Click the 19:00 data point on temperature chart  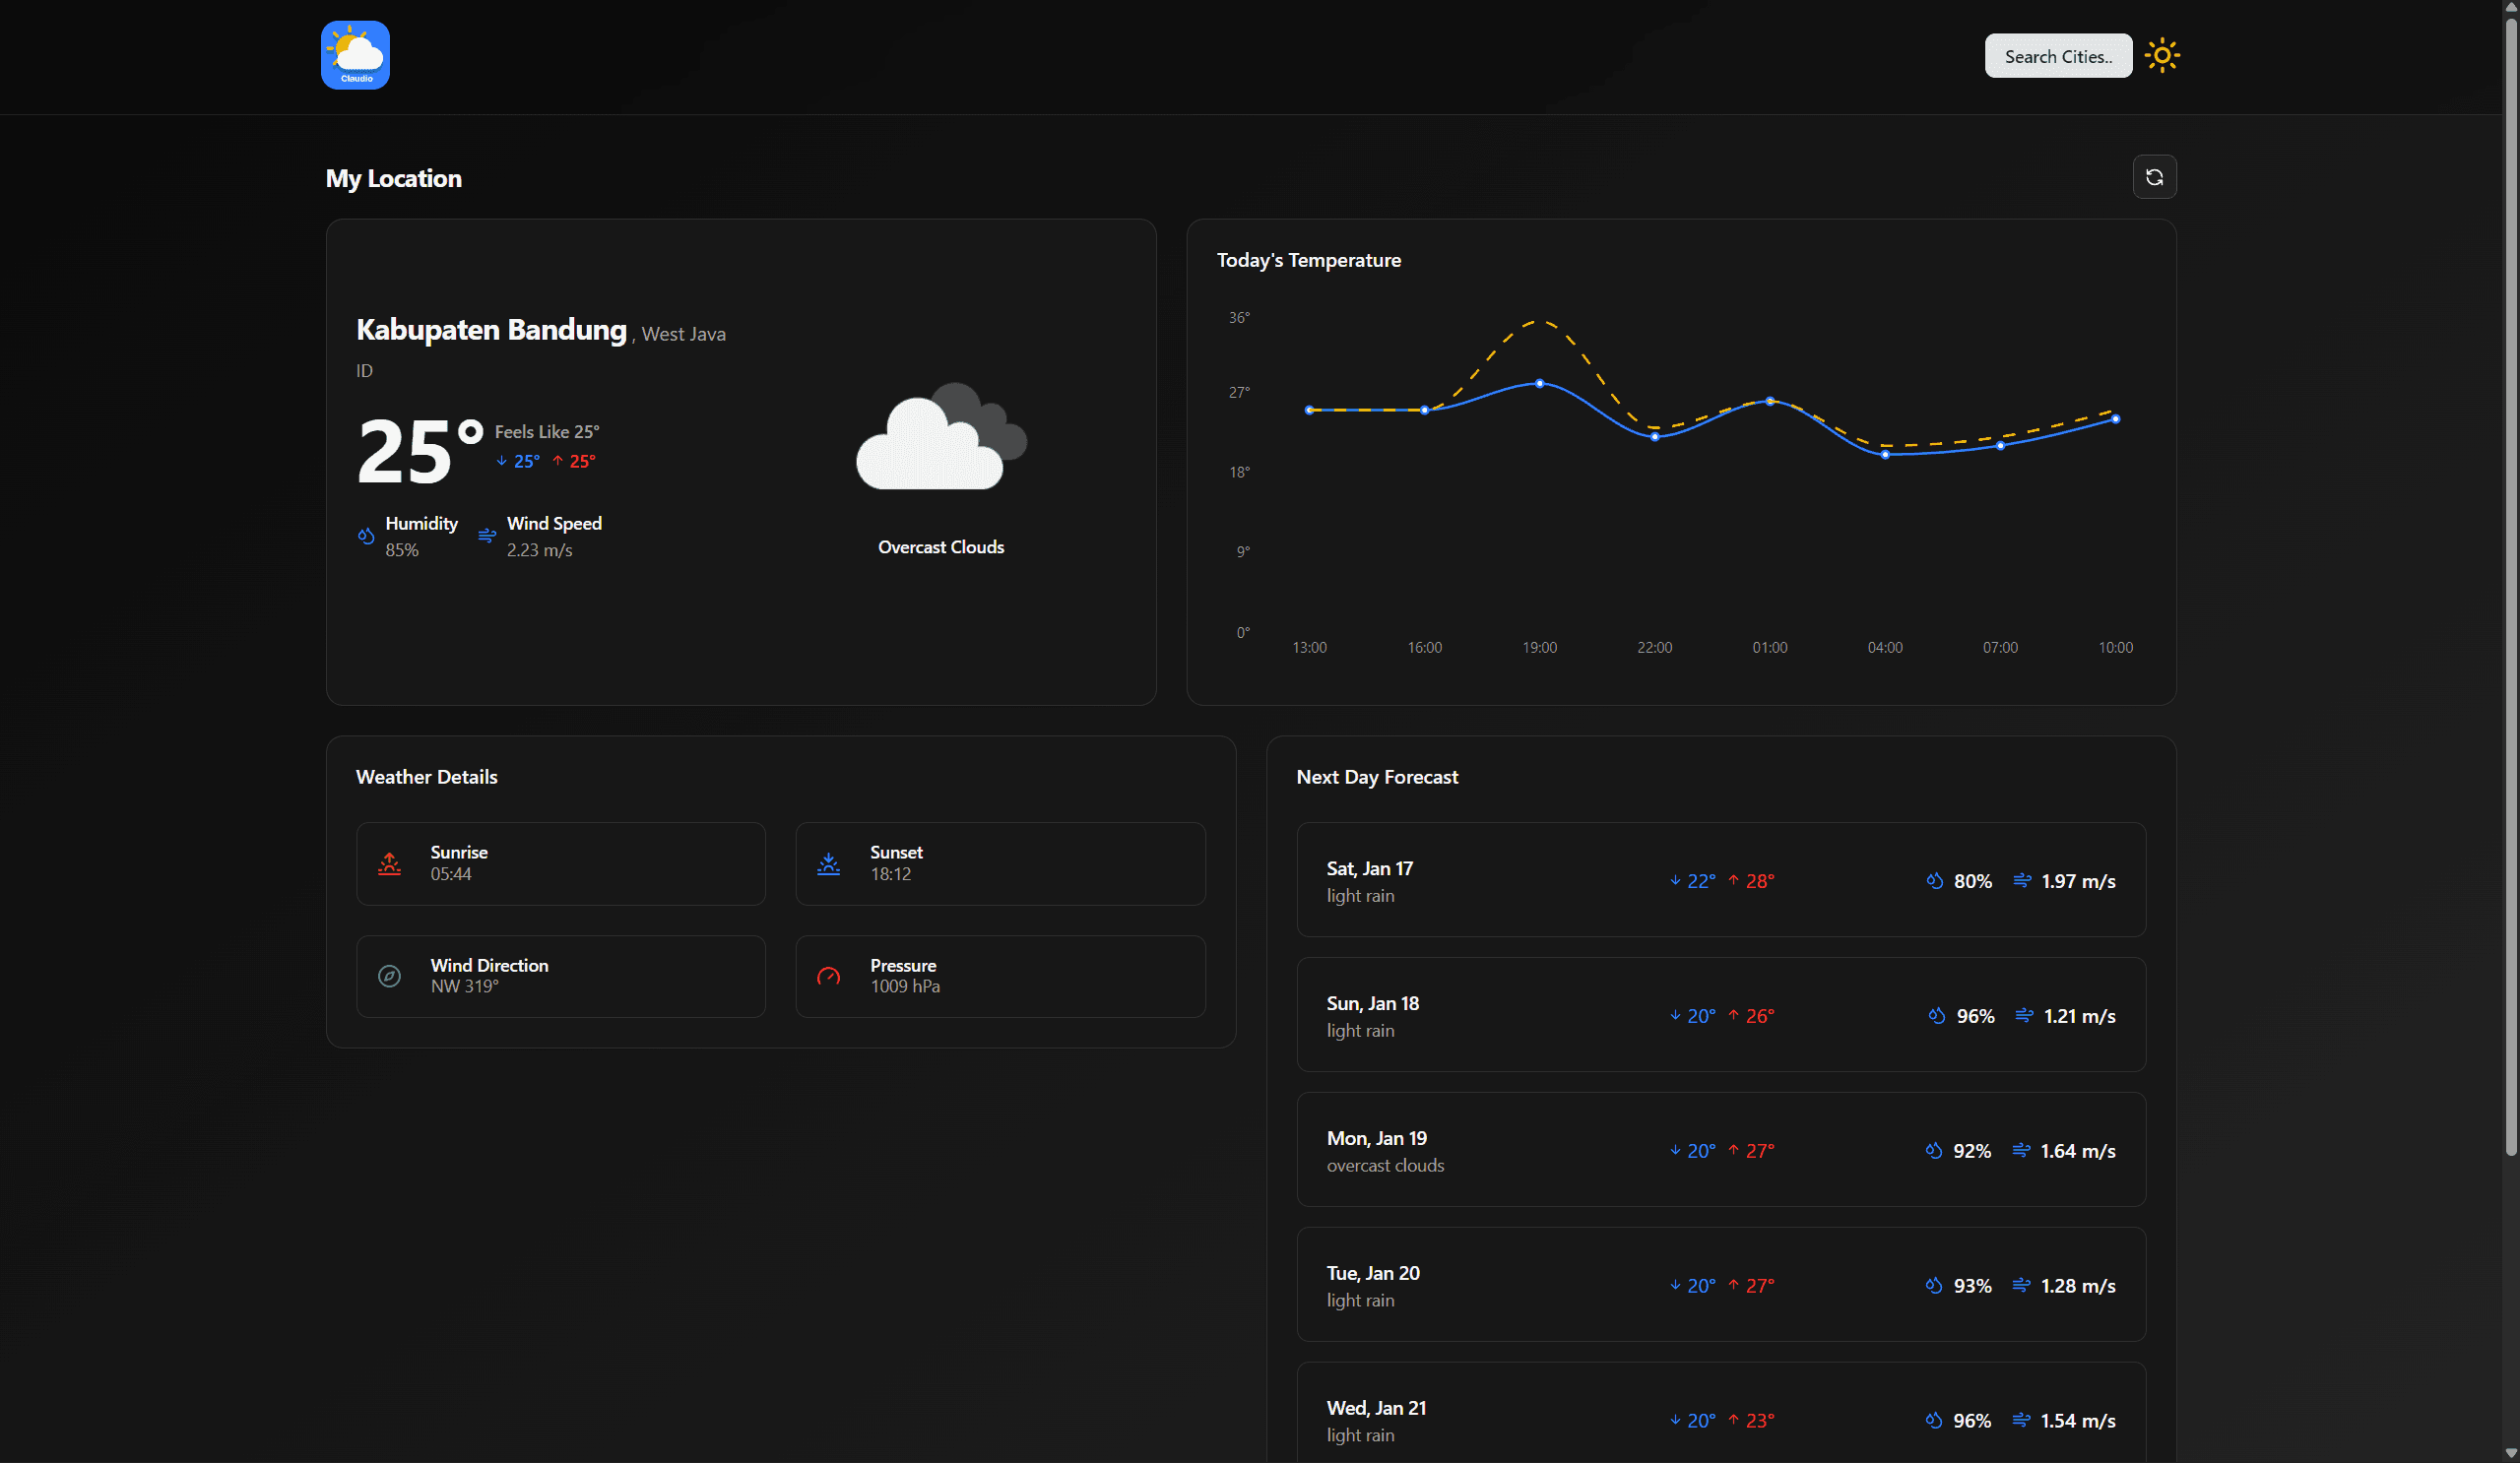[x=1540, y=384]
